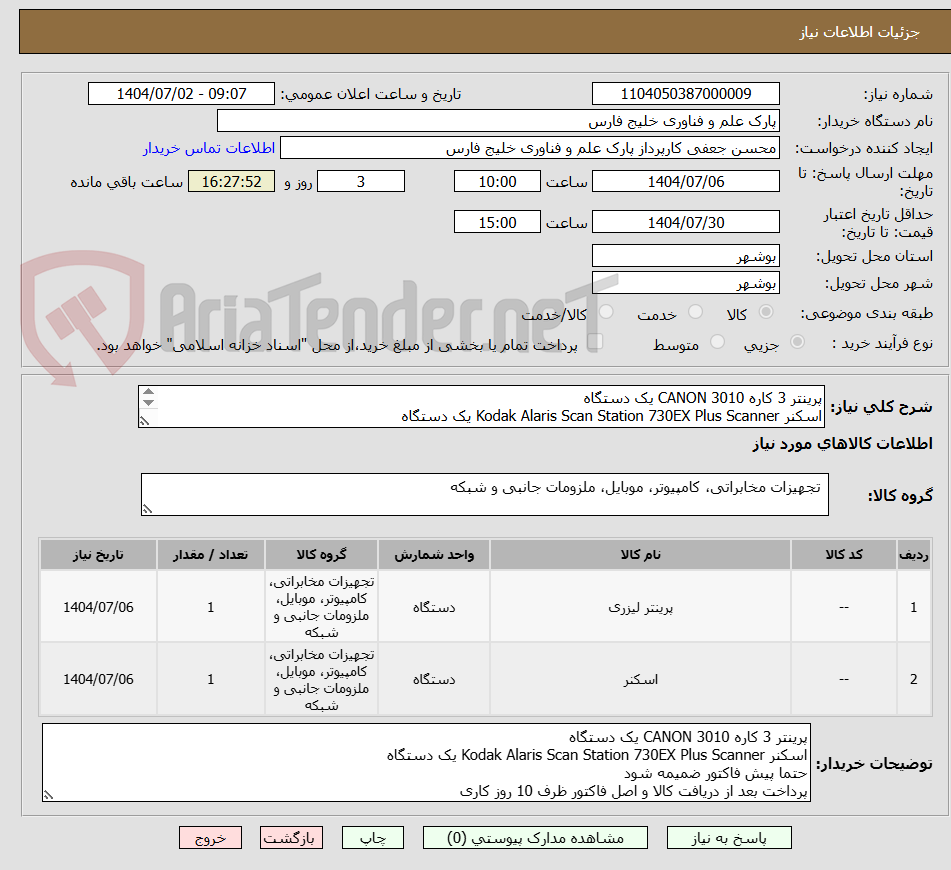
Task: Click the 'کد کالا' column header
Action: click(x=844, y=555)
